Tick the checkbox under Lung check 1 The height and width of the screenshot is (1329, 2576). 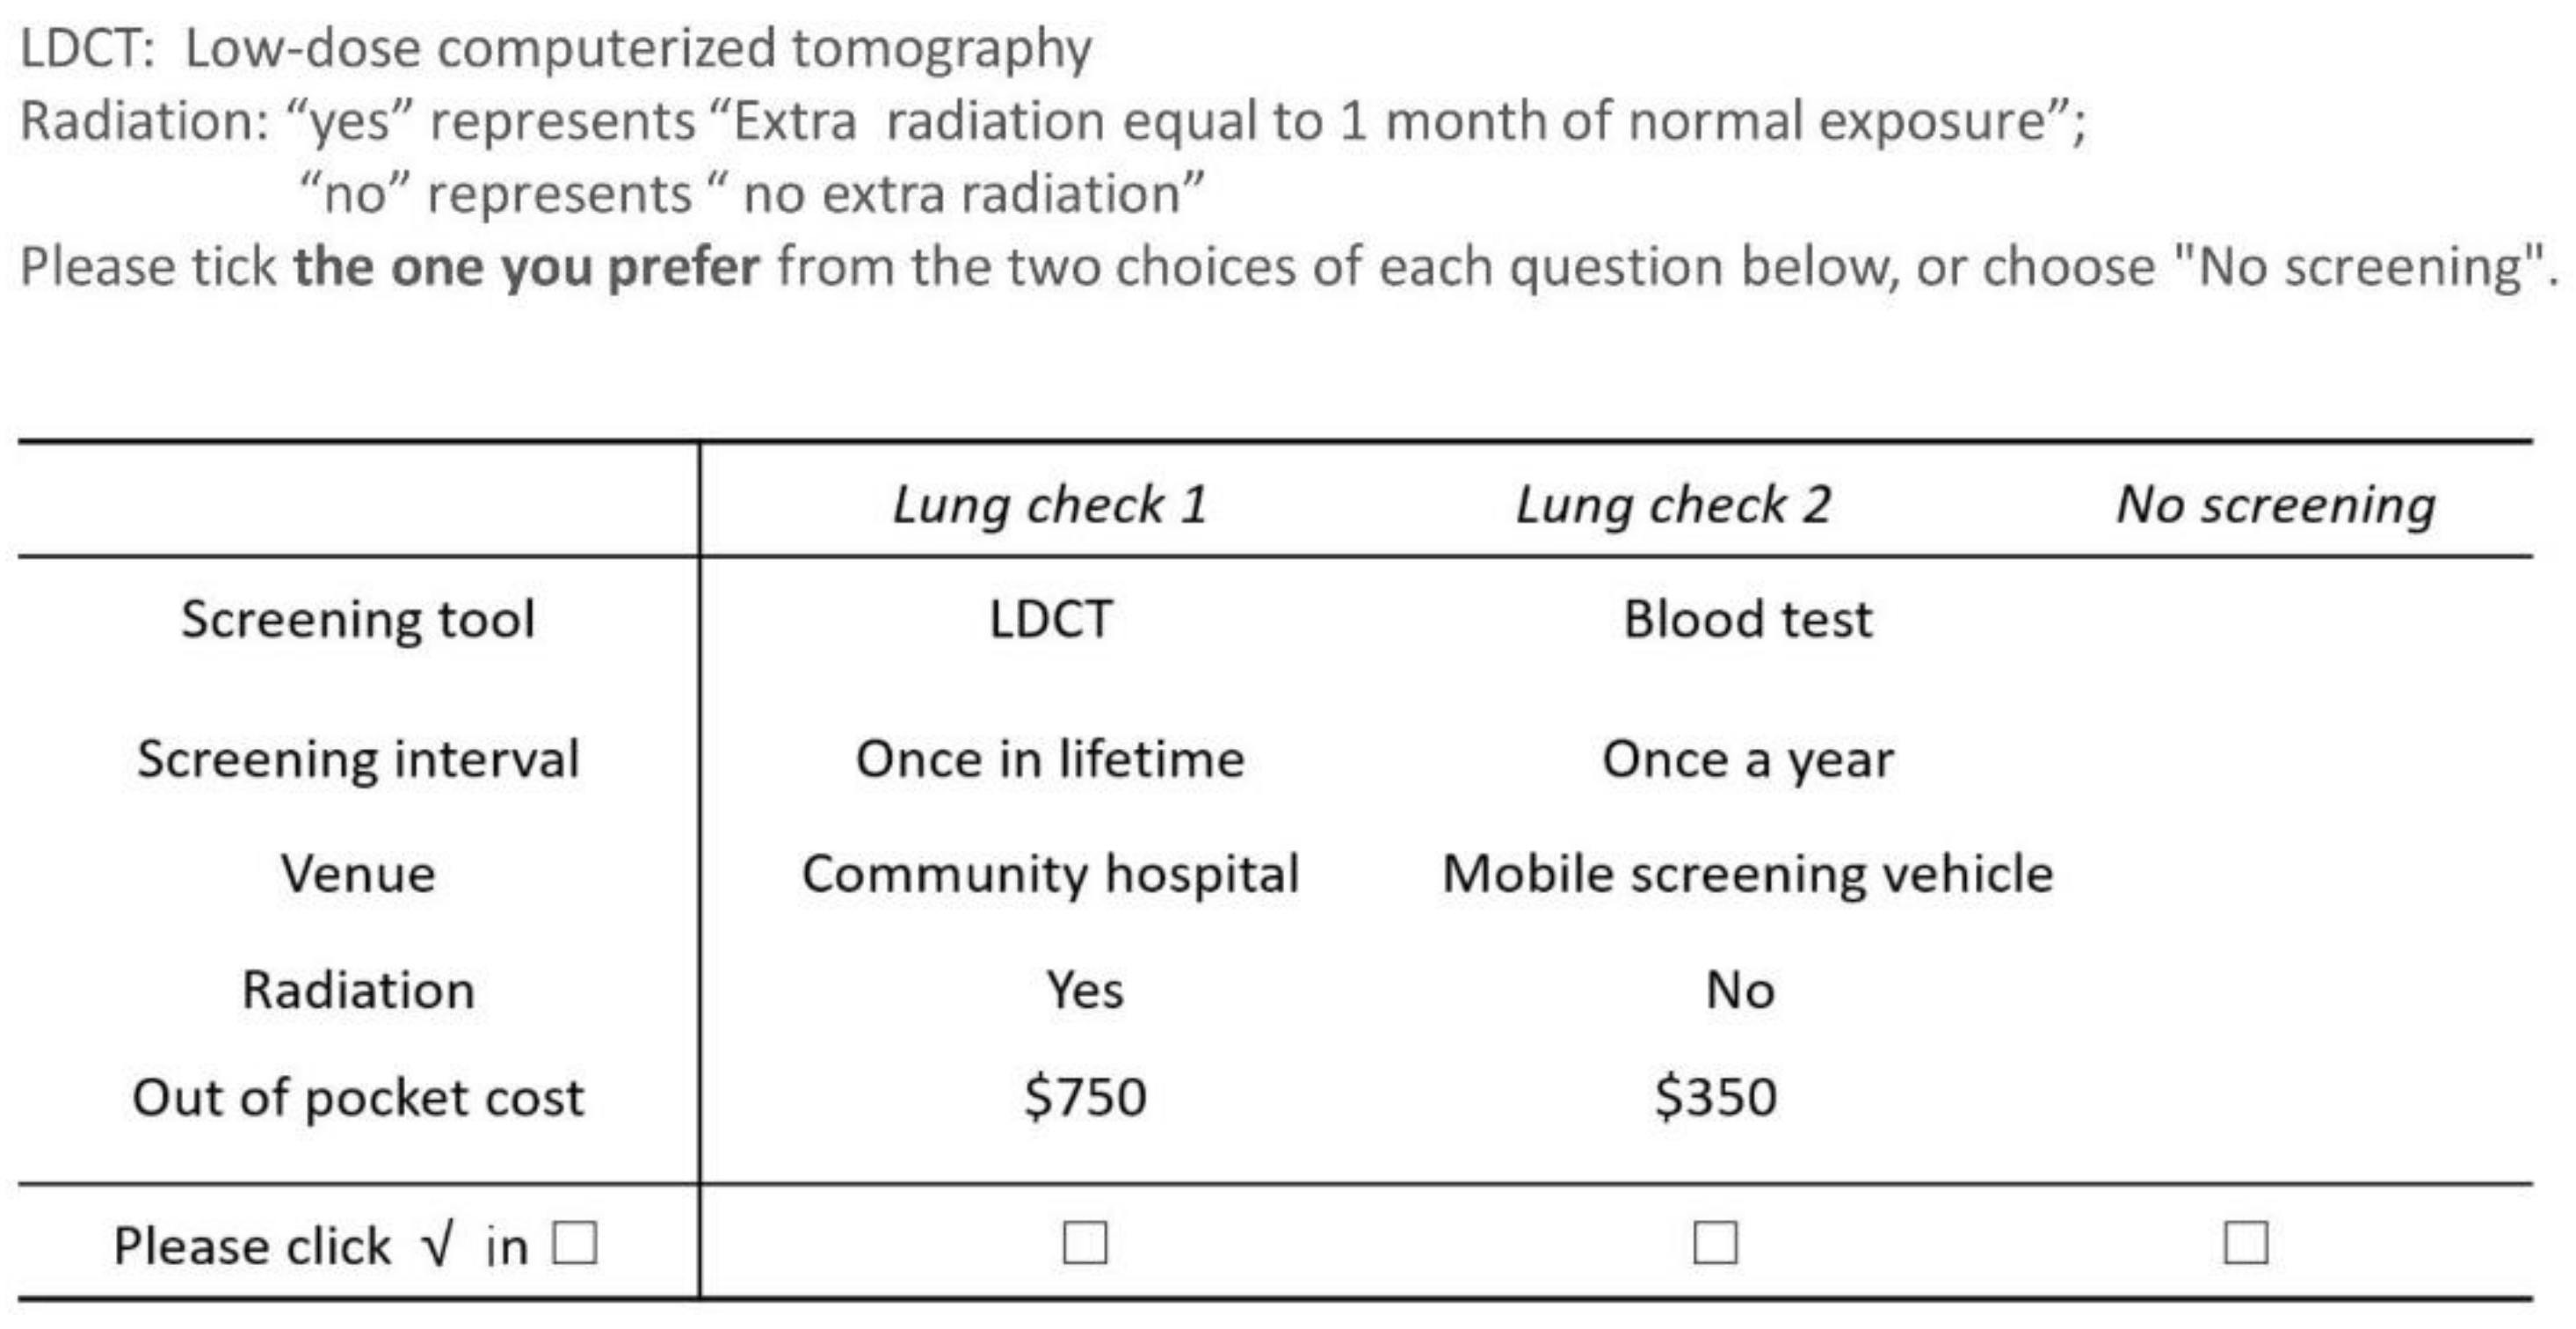pos(1085,1243)
